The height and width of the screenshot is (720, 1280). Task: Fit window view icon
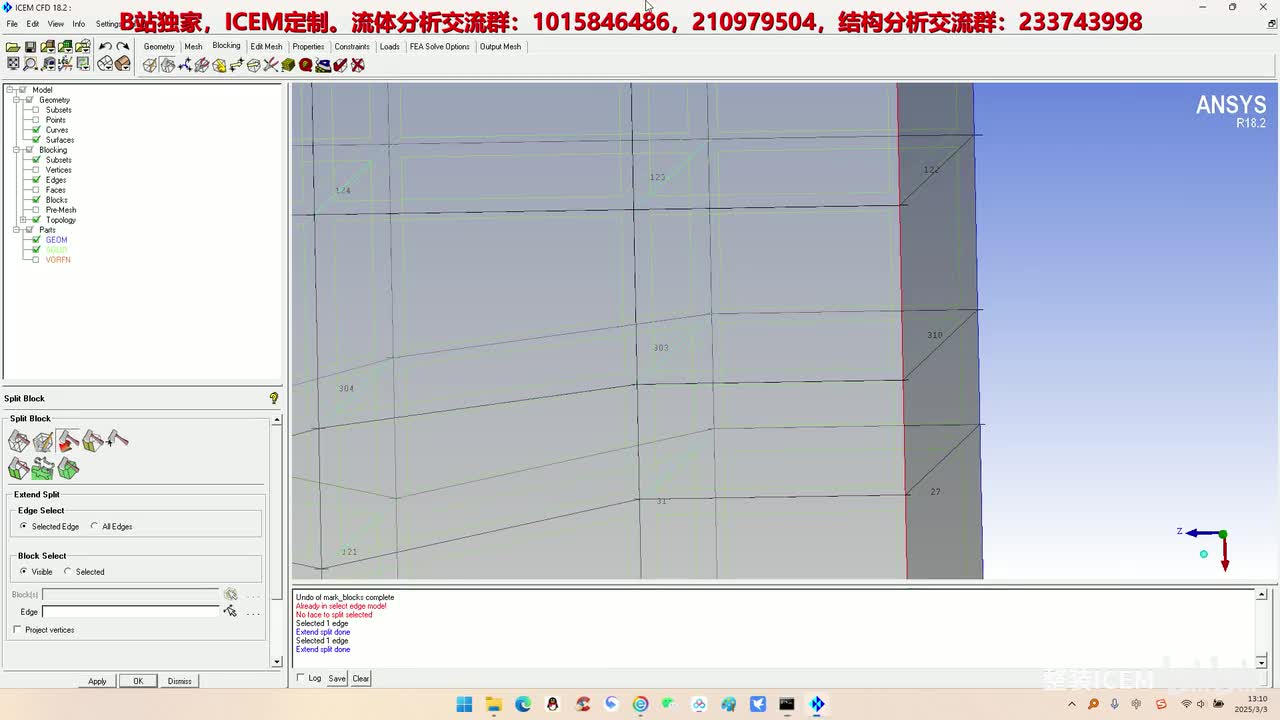tap(13, 64)
